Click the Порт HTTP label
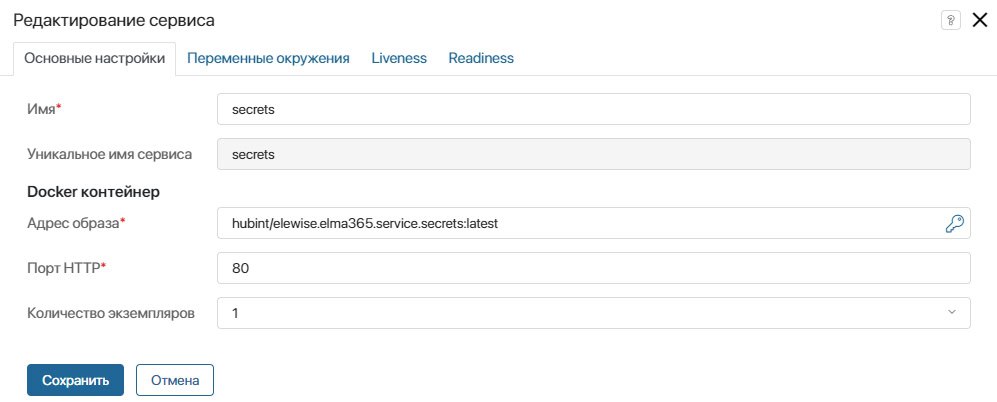Image resolution: width=997 pixels, height=402 pixels. point(66,268)
